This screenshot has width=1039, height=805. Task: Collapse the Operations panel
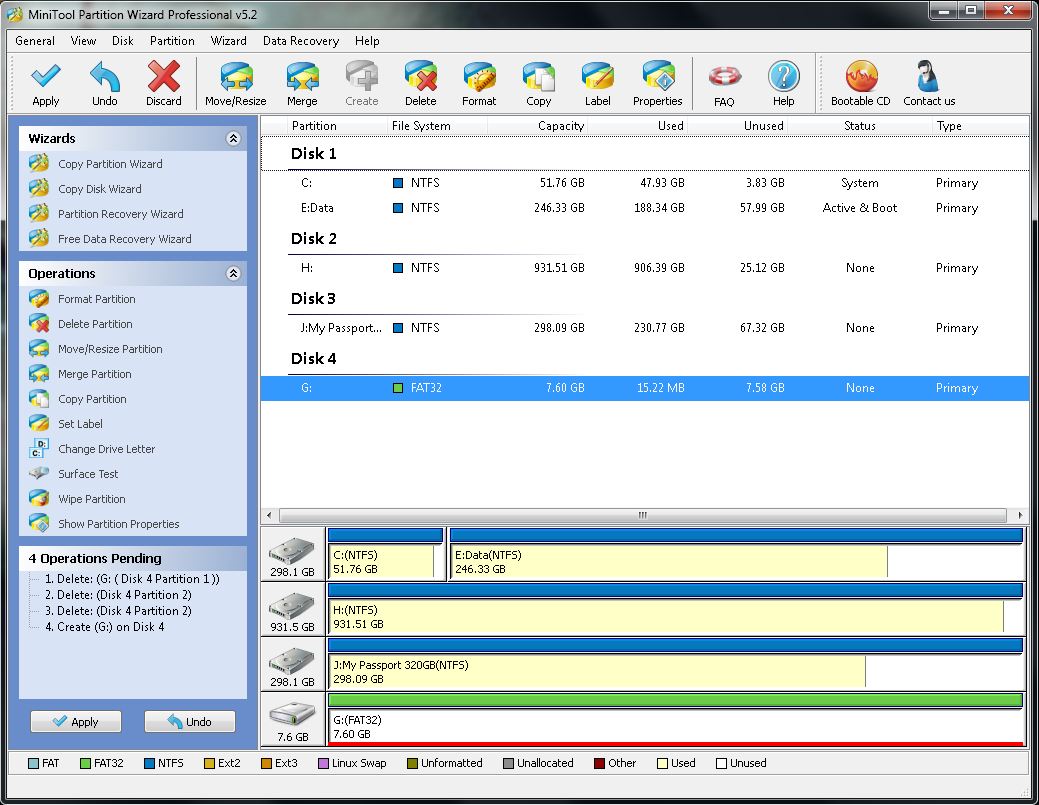click(233, 274)
